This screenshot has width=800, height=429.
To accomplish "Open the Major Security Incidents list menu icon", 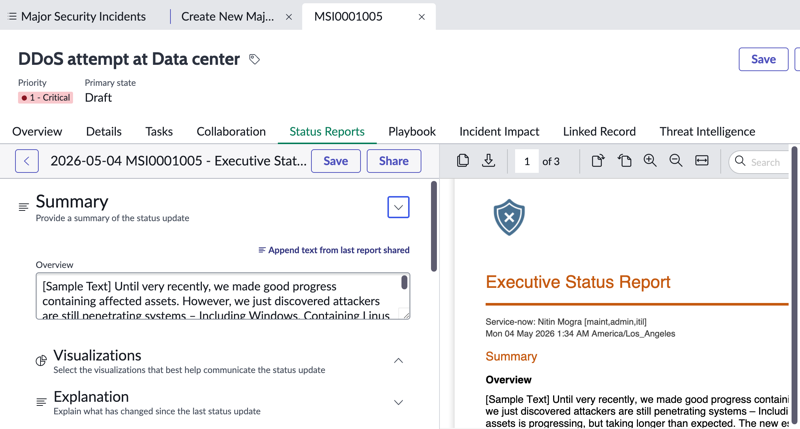I will (x=12, y=17).
